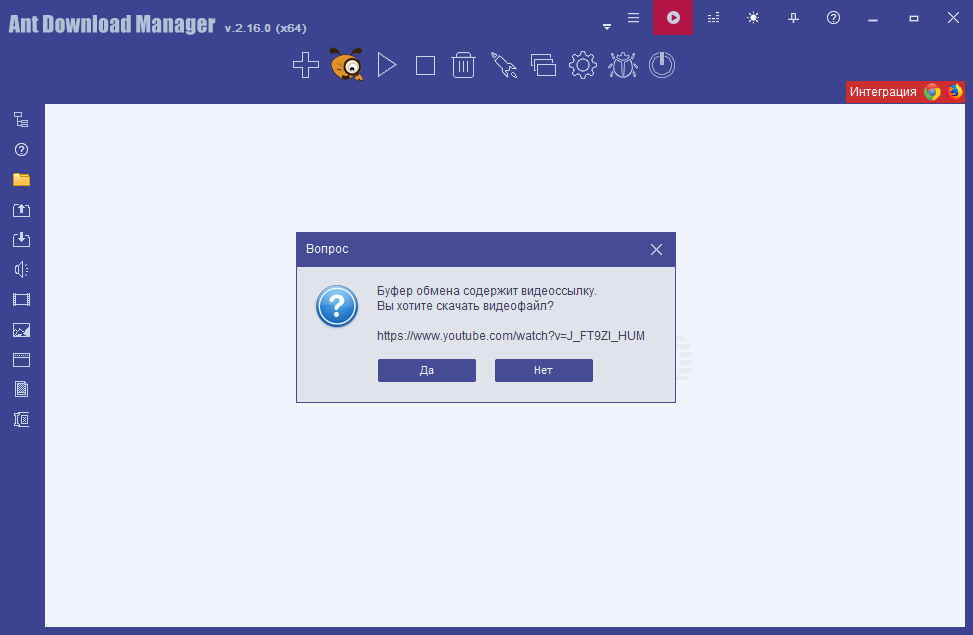Click Нет to decline the download
The height and width of the screenshot is (635, 973).
(543, 370)
